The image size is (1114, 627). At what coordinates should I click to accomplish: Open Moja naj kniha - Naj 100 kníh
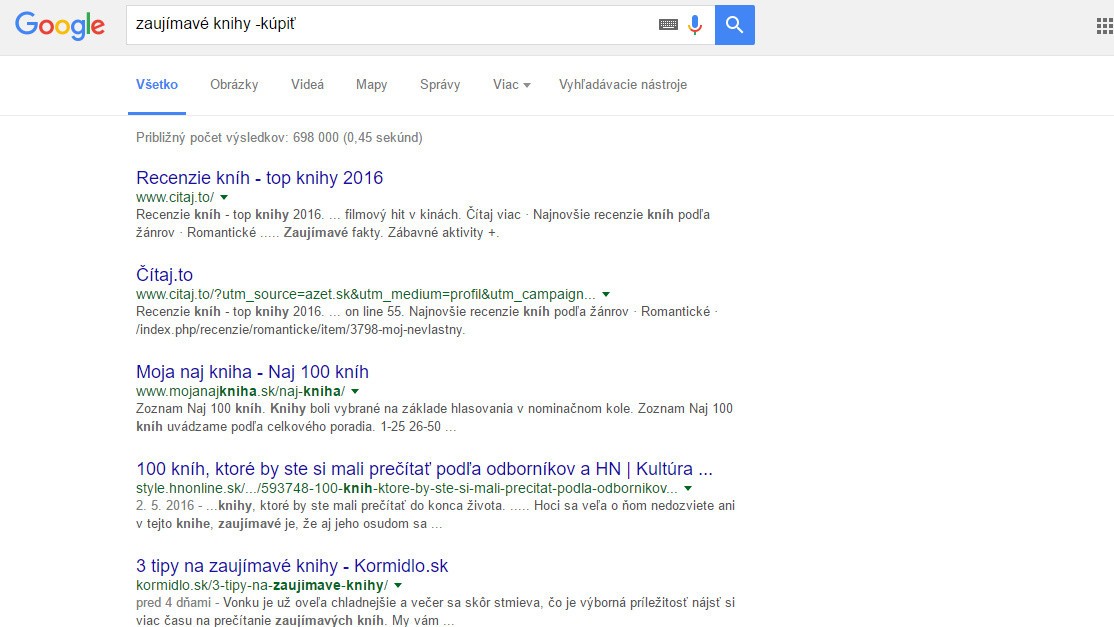(x=252, y=372)
